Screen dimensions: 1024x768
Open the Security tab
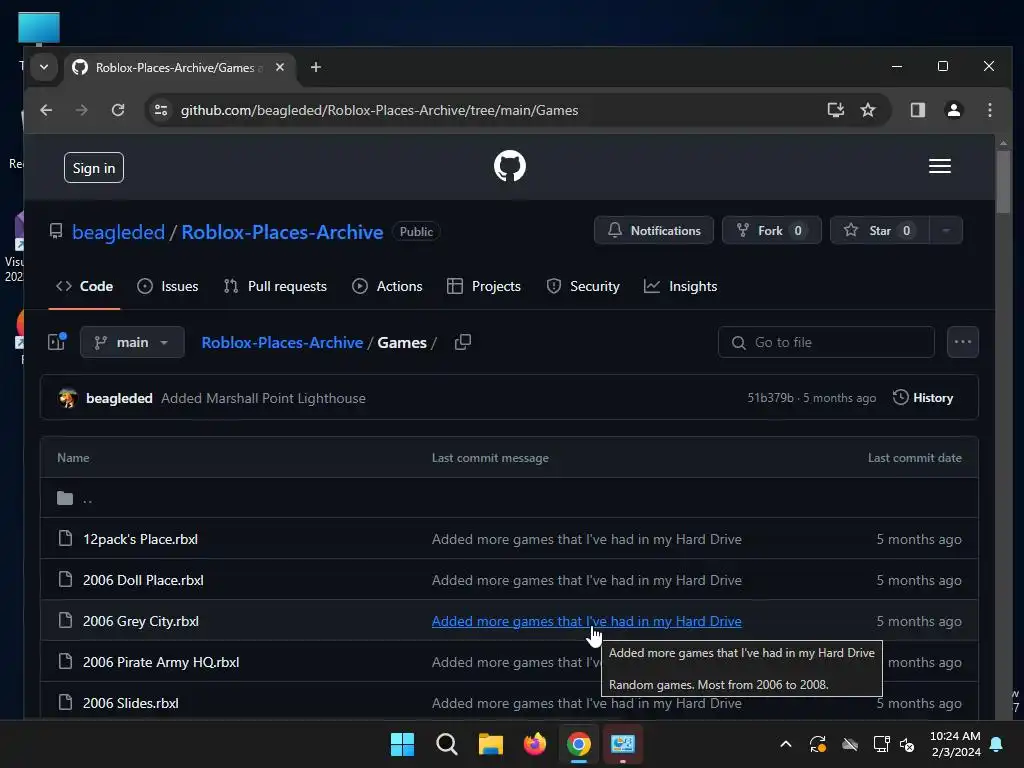[x=583, y=287]
